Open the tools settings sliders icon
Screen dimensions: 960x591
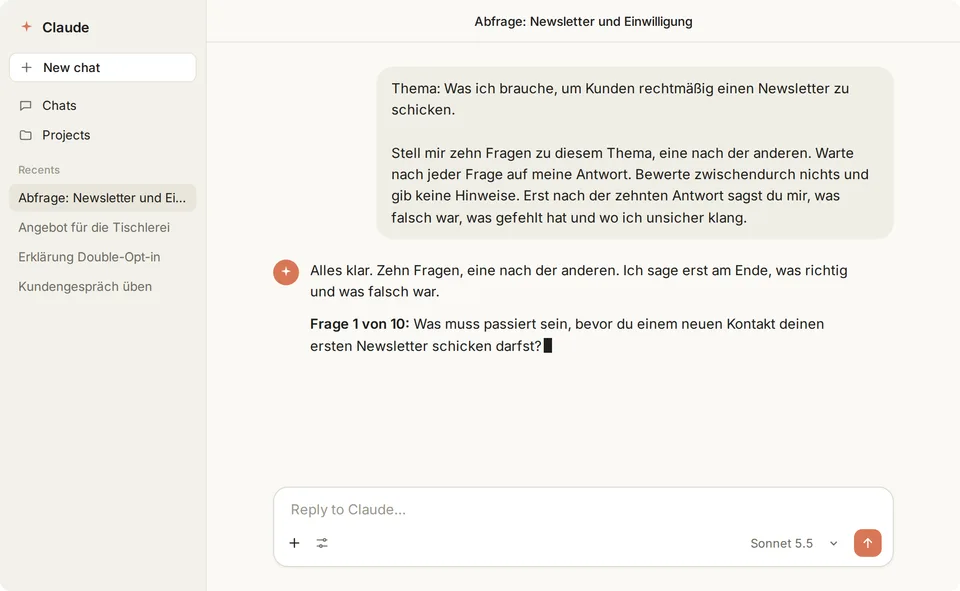pos(322,543)
